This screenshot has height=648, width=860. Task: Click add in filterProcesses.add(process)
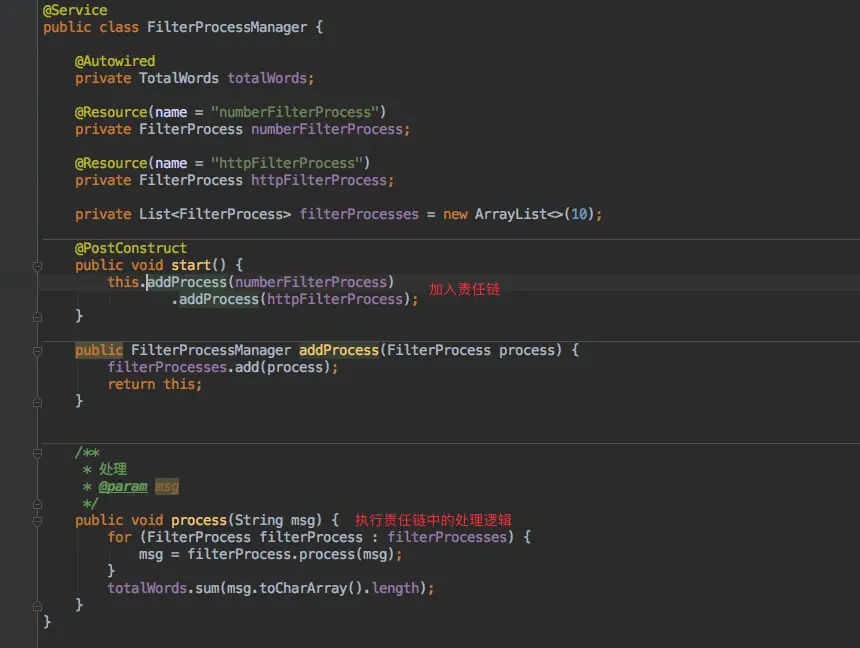pyautogui.click(x=247, y=367)
